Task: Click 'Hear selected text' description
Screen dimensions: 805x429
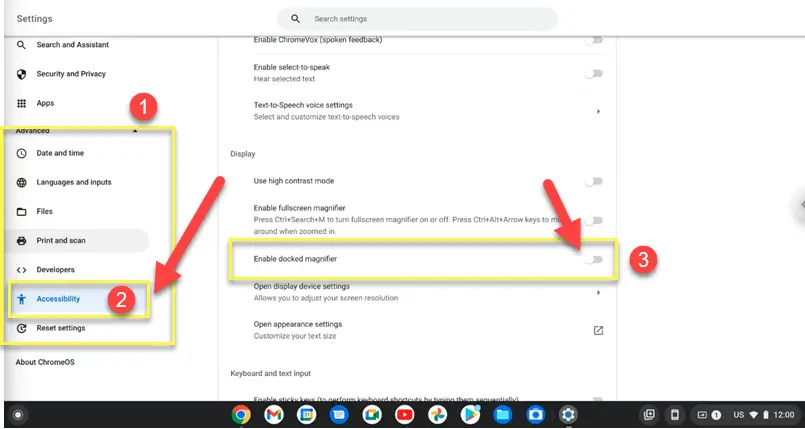Action: point(284,79)
